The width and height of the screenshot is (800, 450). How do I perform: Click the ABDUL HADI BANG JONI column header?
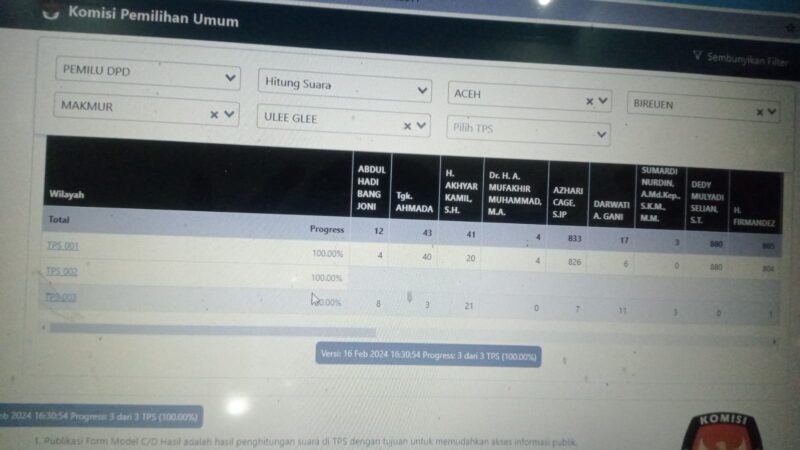(x=371, y=188)
